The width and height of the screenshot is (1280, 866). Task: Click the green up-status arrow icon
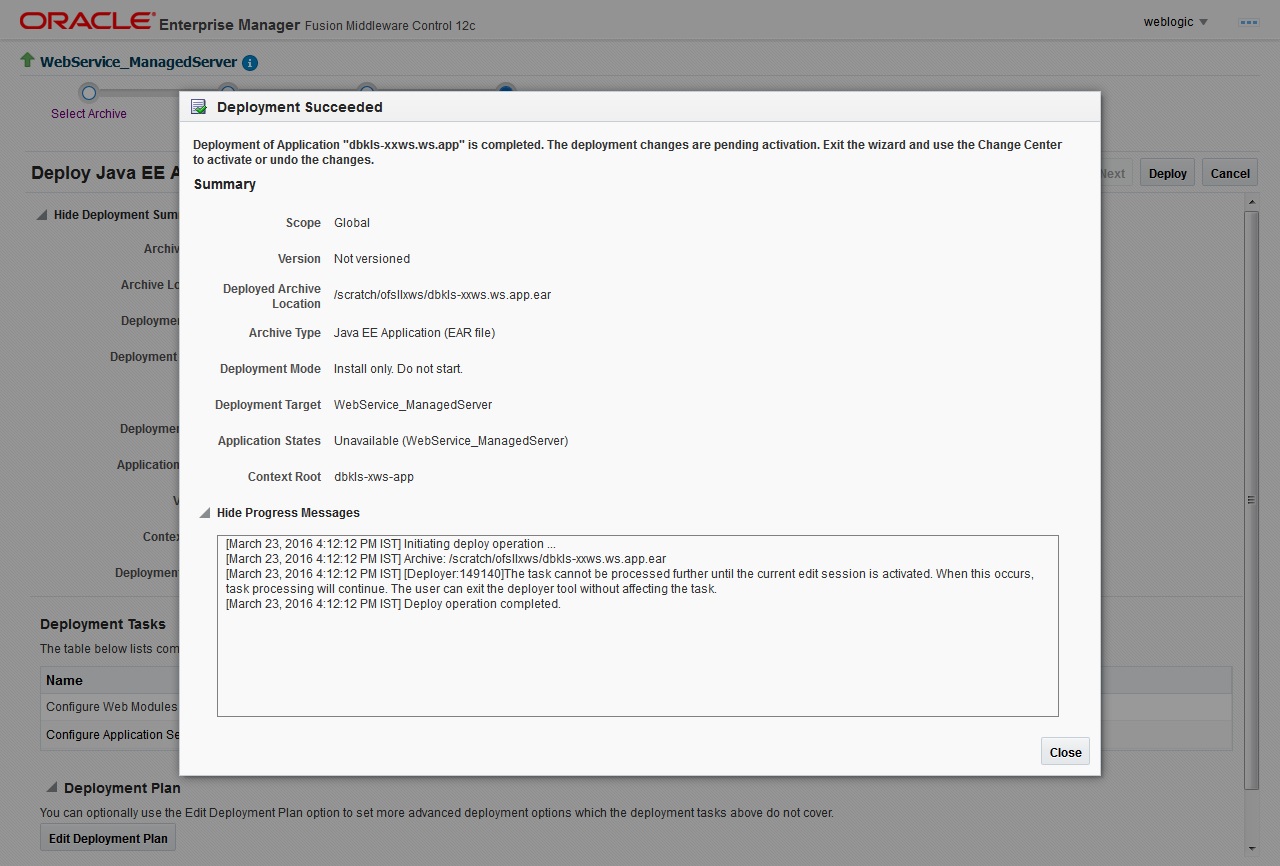(27, 61)
